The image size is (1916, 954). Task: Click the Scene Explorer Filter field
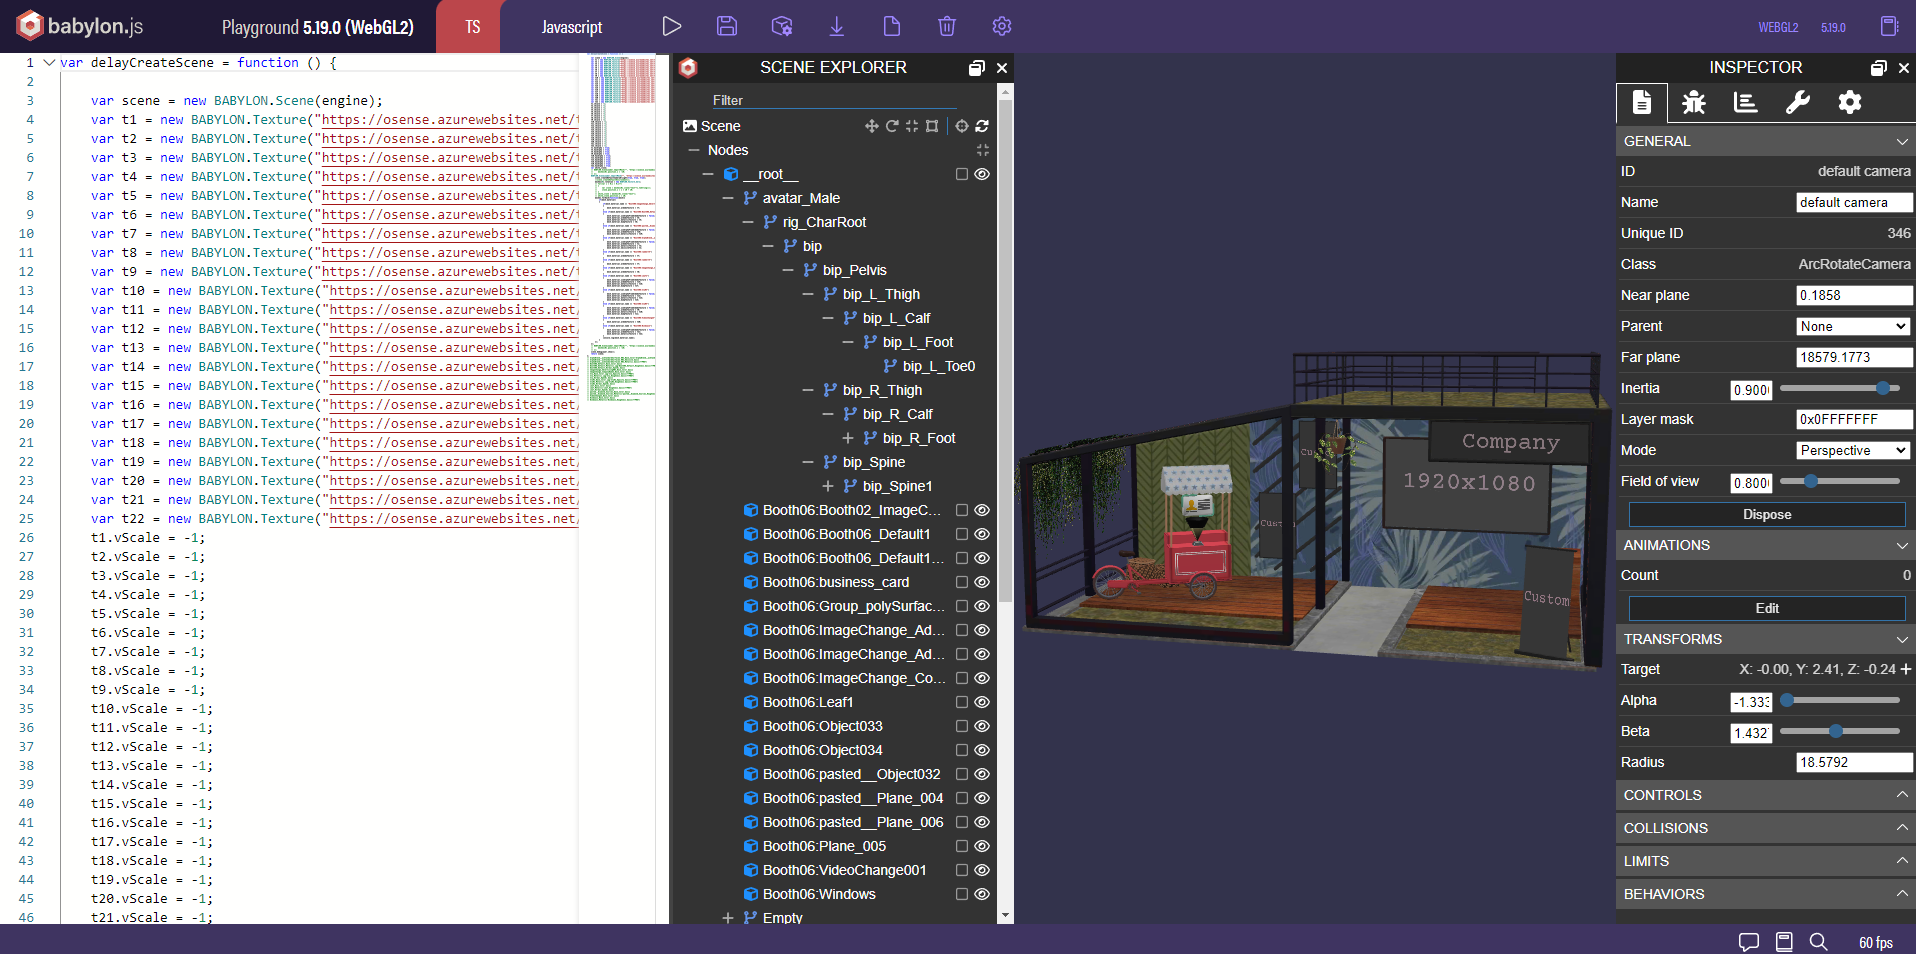coord(833,100)
